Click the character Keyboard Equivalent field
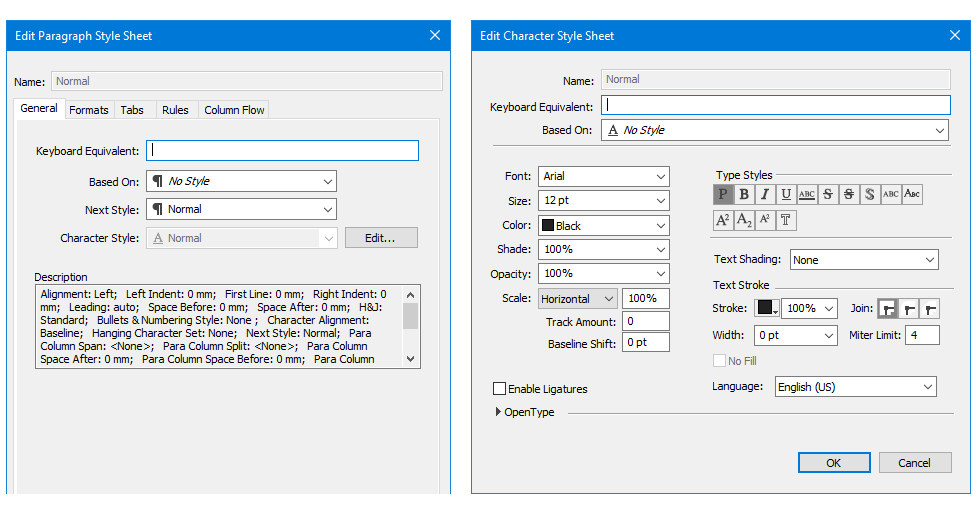The width and height of the screenshot is (976, 514). click(x=776, y=105)
